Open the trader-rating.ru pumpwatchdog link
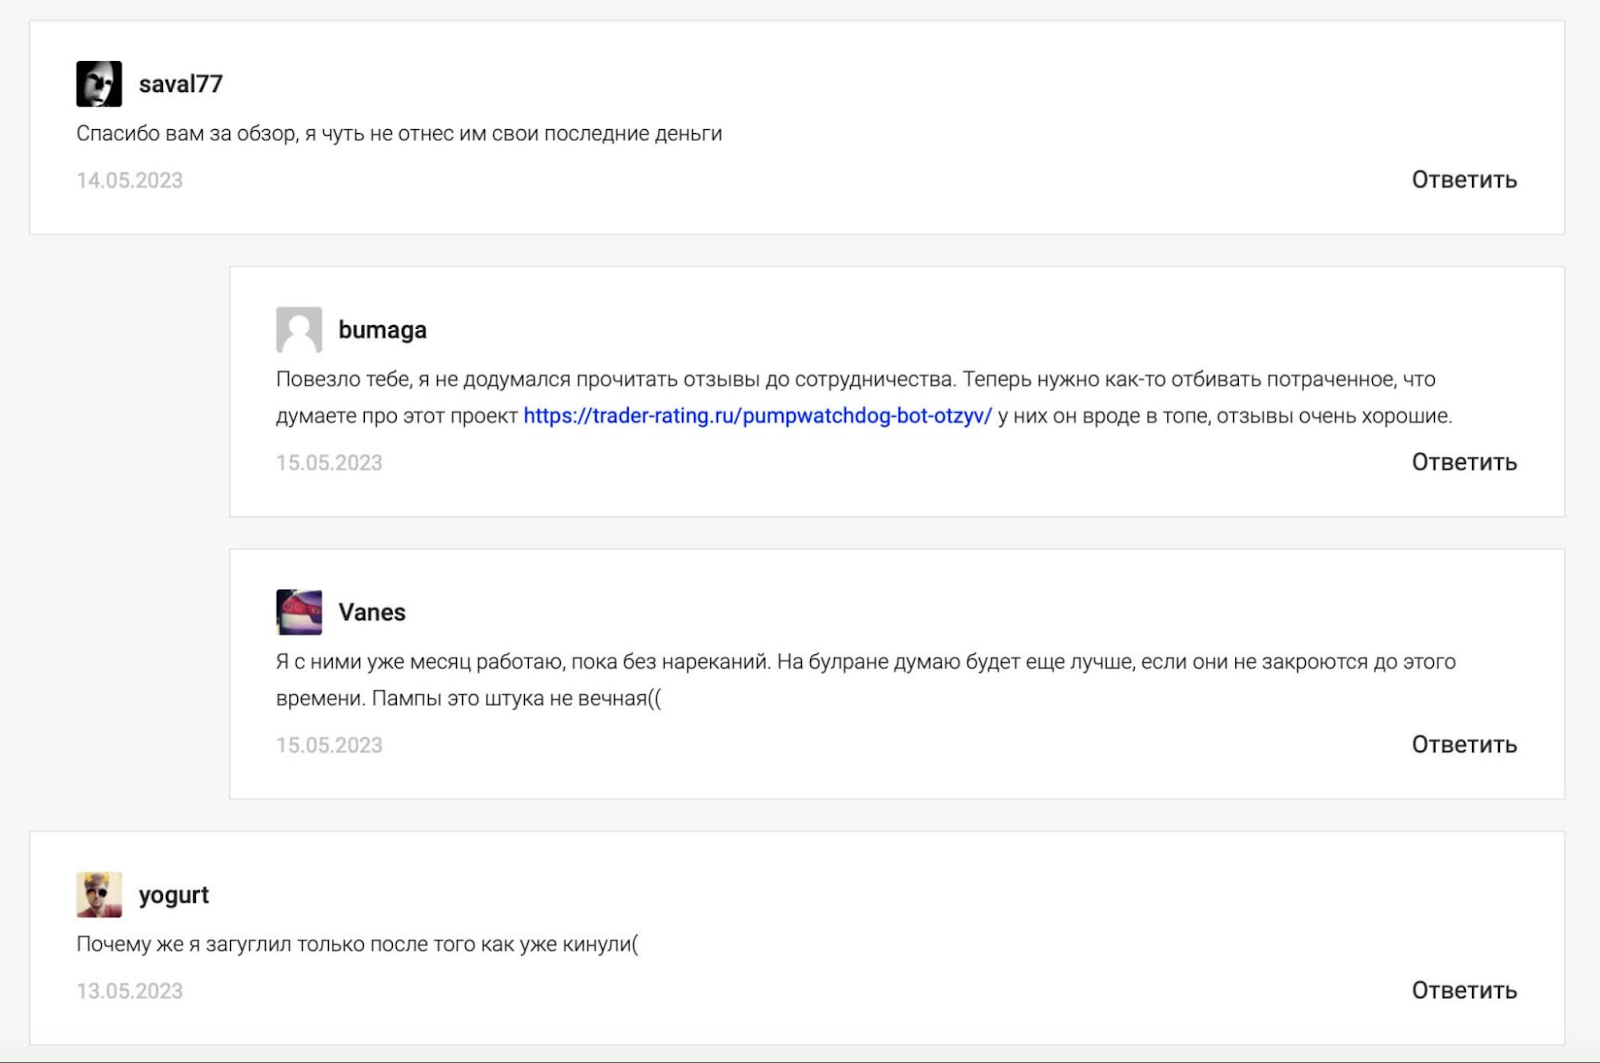Image resolution: width=1600 pixels, height=1063 pixels. tap(757, 416)
